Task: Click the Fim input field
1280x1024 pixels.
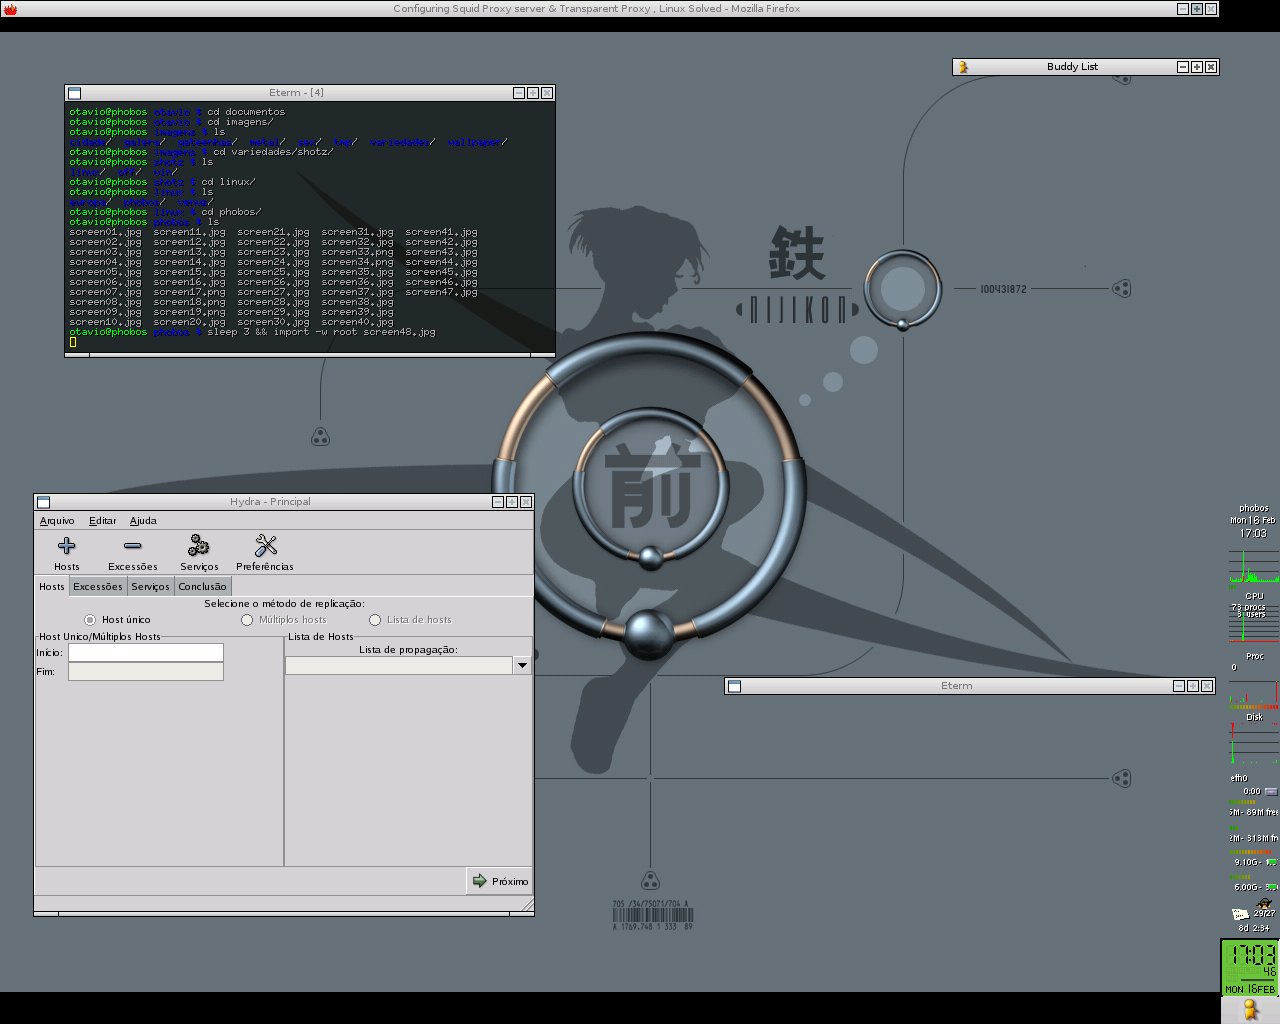Action: click(146, 672)
